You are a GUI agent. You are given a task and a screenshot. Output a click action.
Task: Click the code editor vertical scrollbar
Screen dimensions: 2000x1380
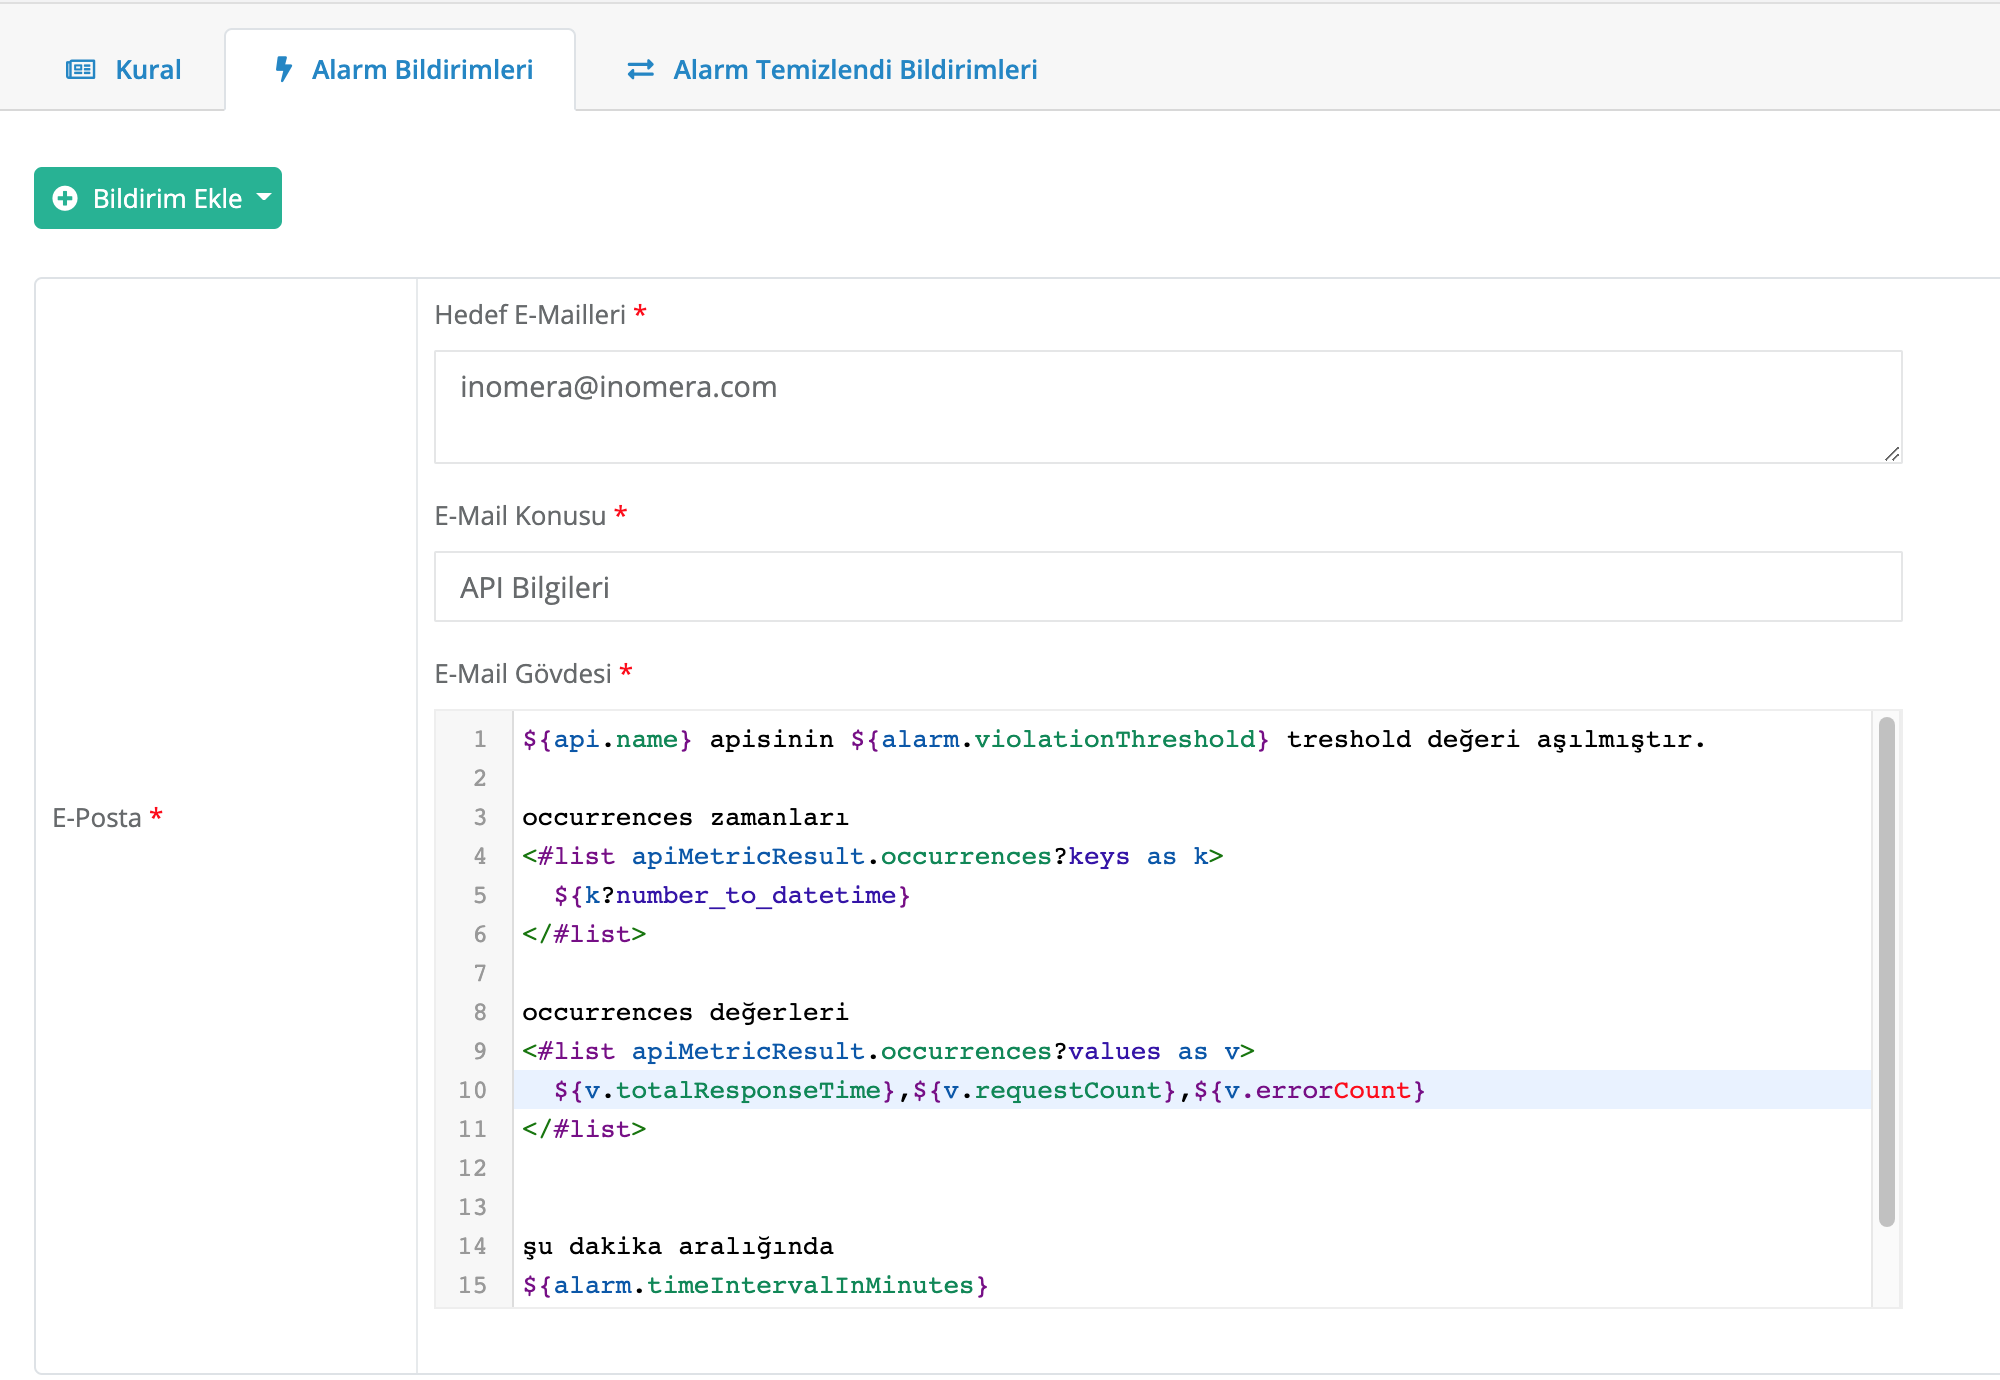tap(1887, 971)
